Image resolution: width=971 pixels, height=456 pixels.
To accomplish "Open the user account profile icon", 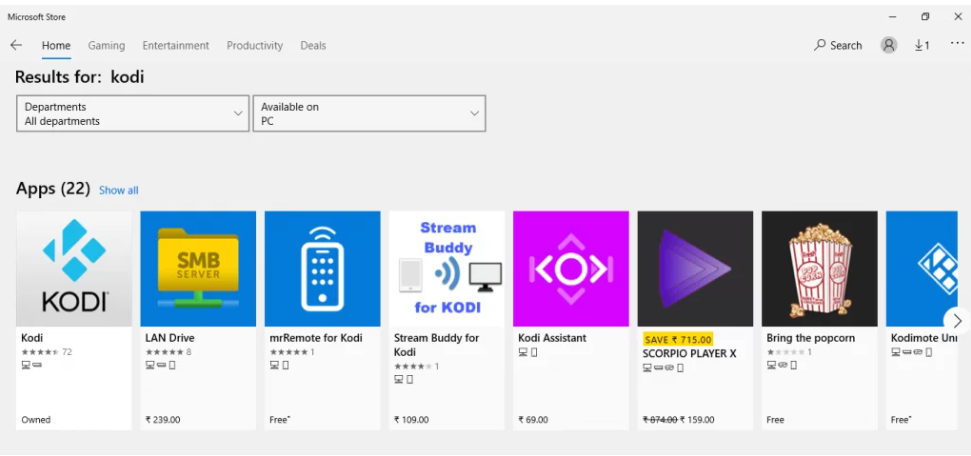I will coord(889,45).
